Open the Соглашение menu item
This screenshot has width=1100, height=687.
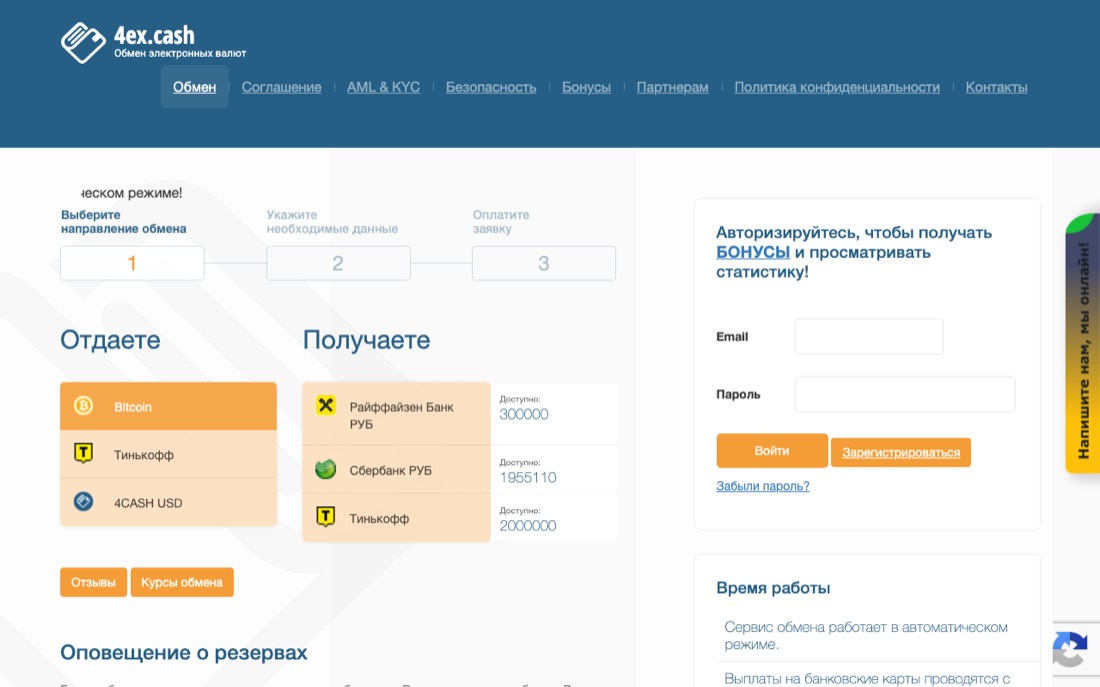[x=281, y=87]
